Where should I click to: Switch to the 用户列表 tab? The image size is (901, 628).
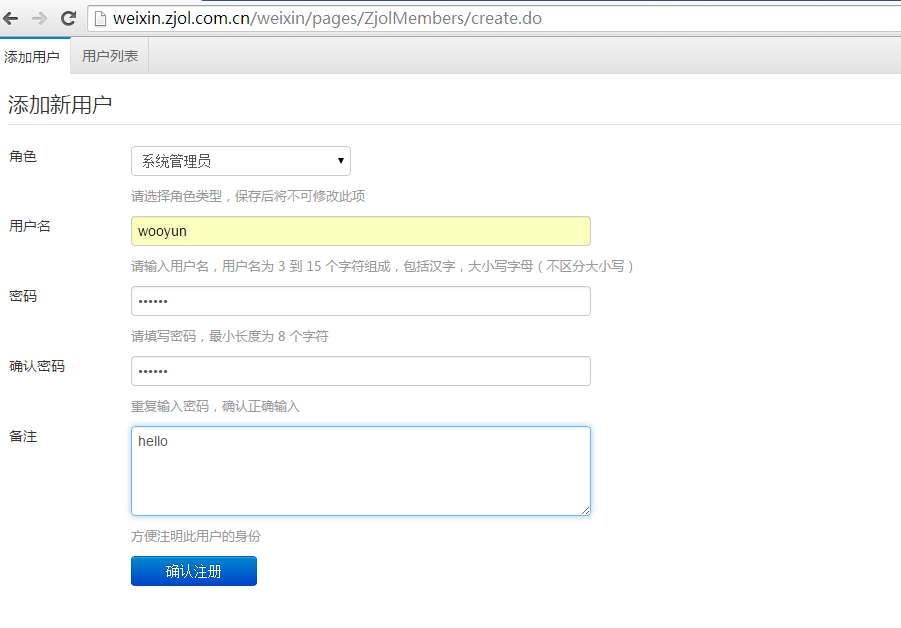click(110, 56)
